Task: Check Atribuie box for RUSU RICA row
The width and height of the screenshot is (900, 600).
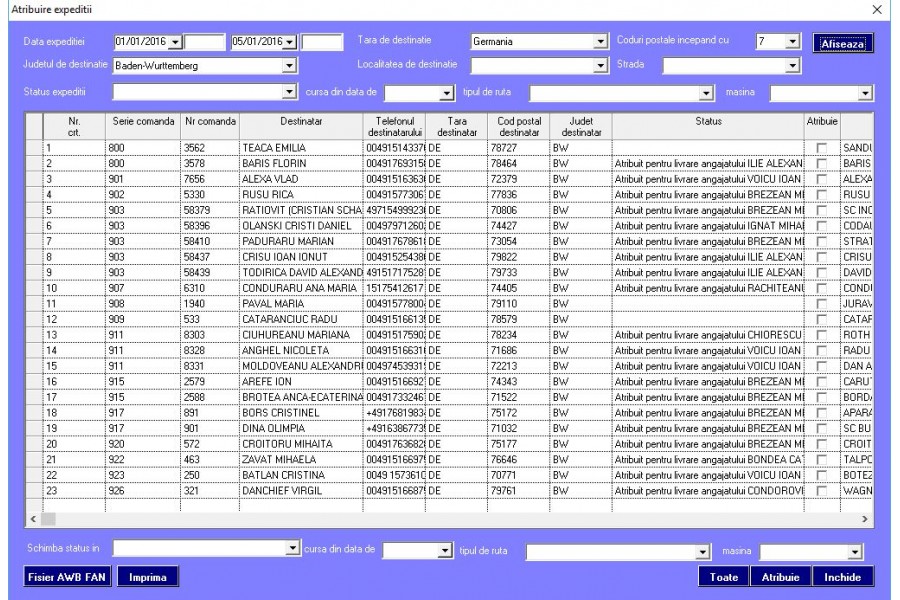Action: click(822, 195)
